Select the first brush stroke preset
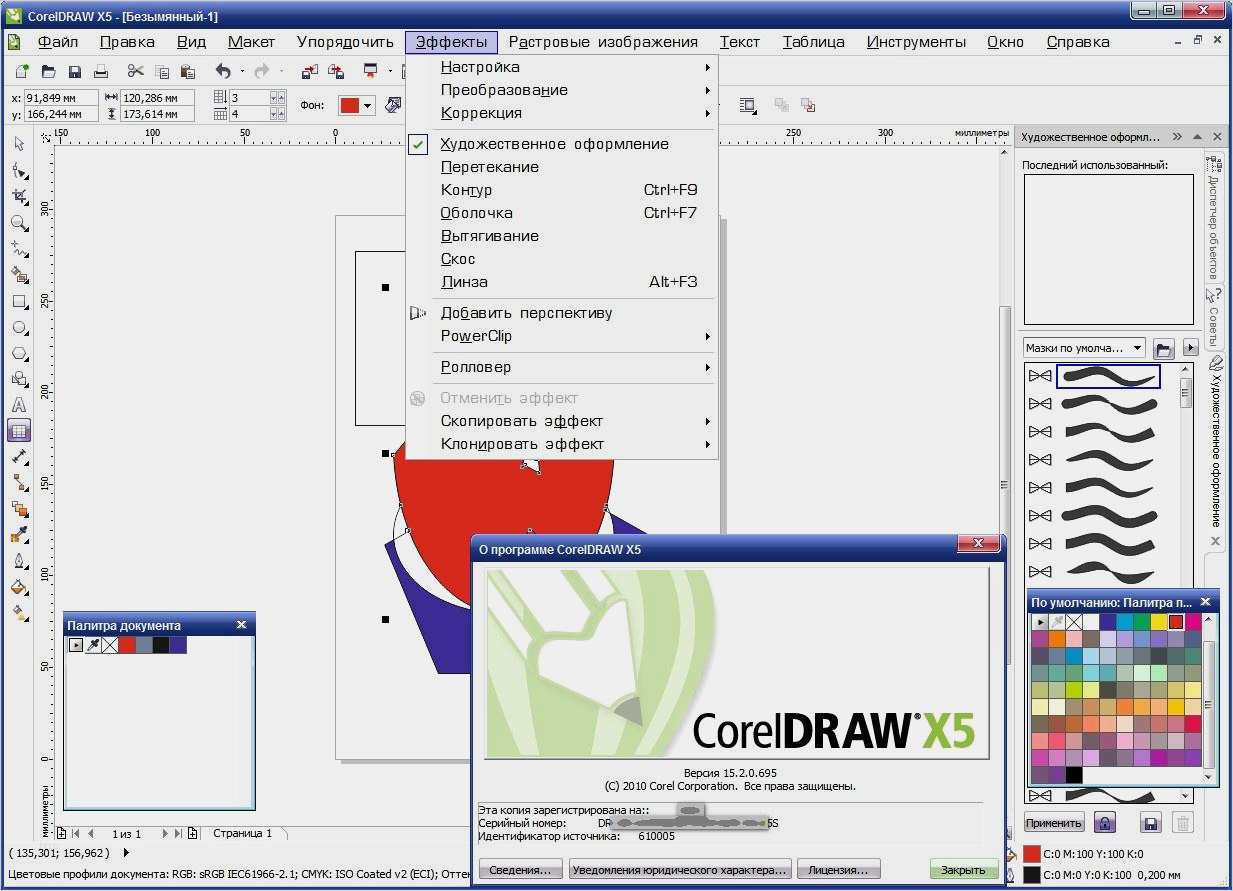This screenshot has width=1233, height=891. pos(1108,376)
